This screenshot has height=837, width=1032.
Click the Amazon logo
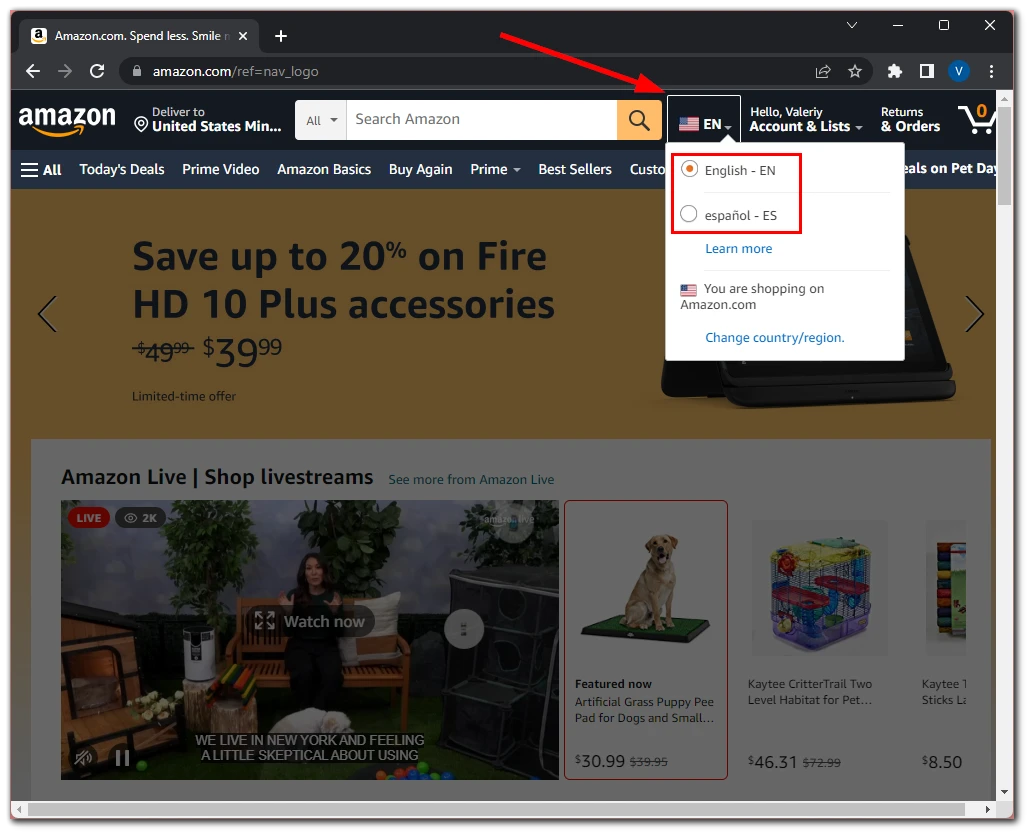point(67,120)
